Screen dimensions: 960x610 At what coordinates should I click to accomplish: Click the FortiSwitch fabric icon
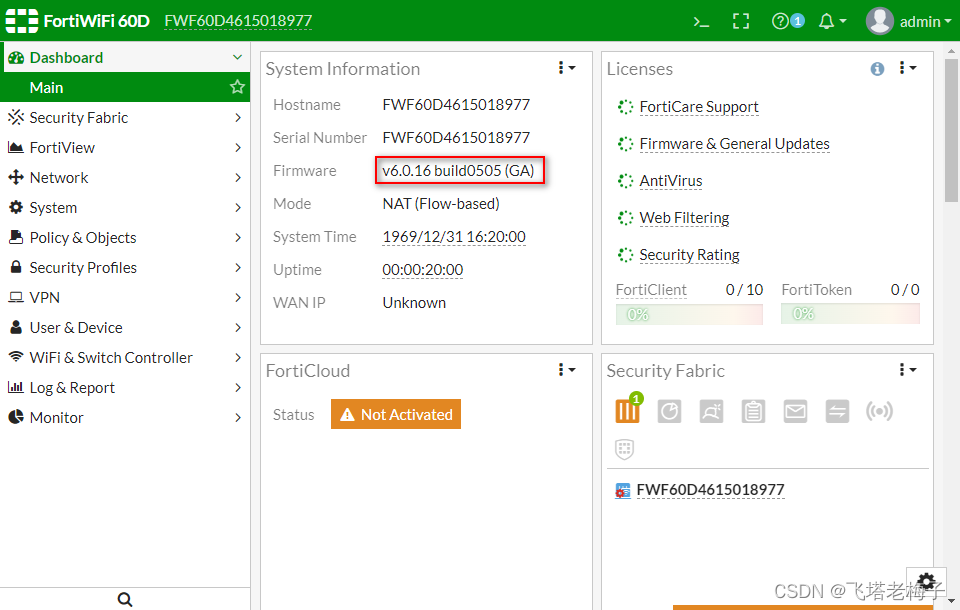pyautogui.click(x=837, y=412)
